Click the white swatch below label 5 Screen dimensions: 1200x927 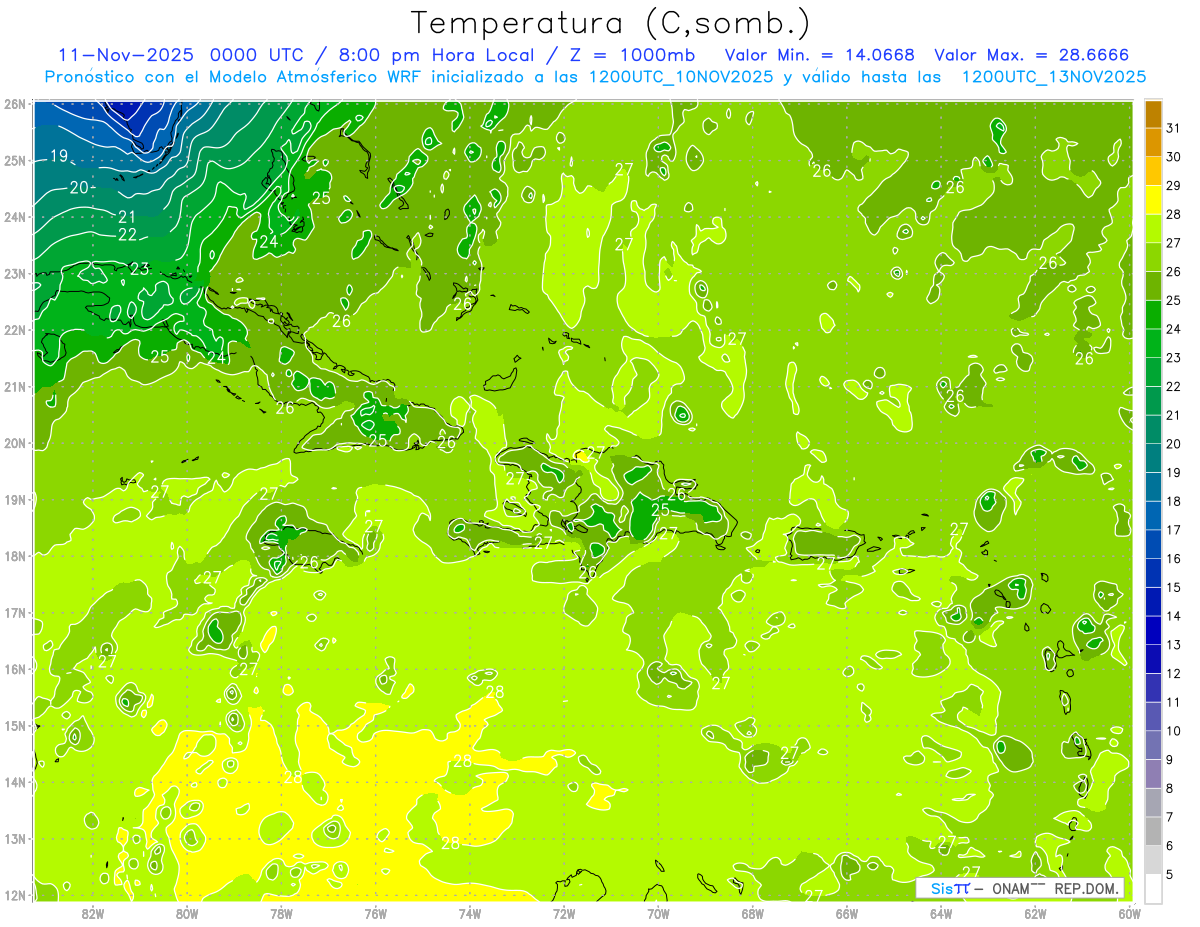pyautogui.click(x=1154, y=888)
